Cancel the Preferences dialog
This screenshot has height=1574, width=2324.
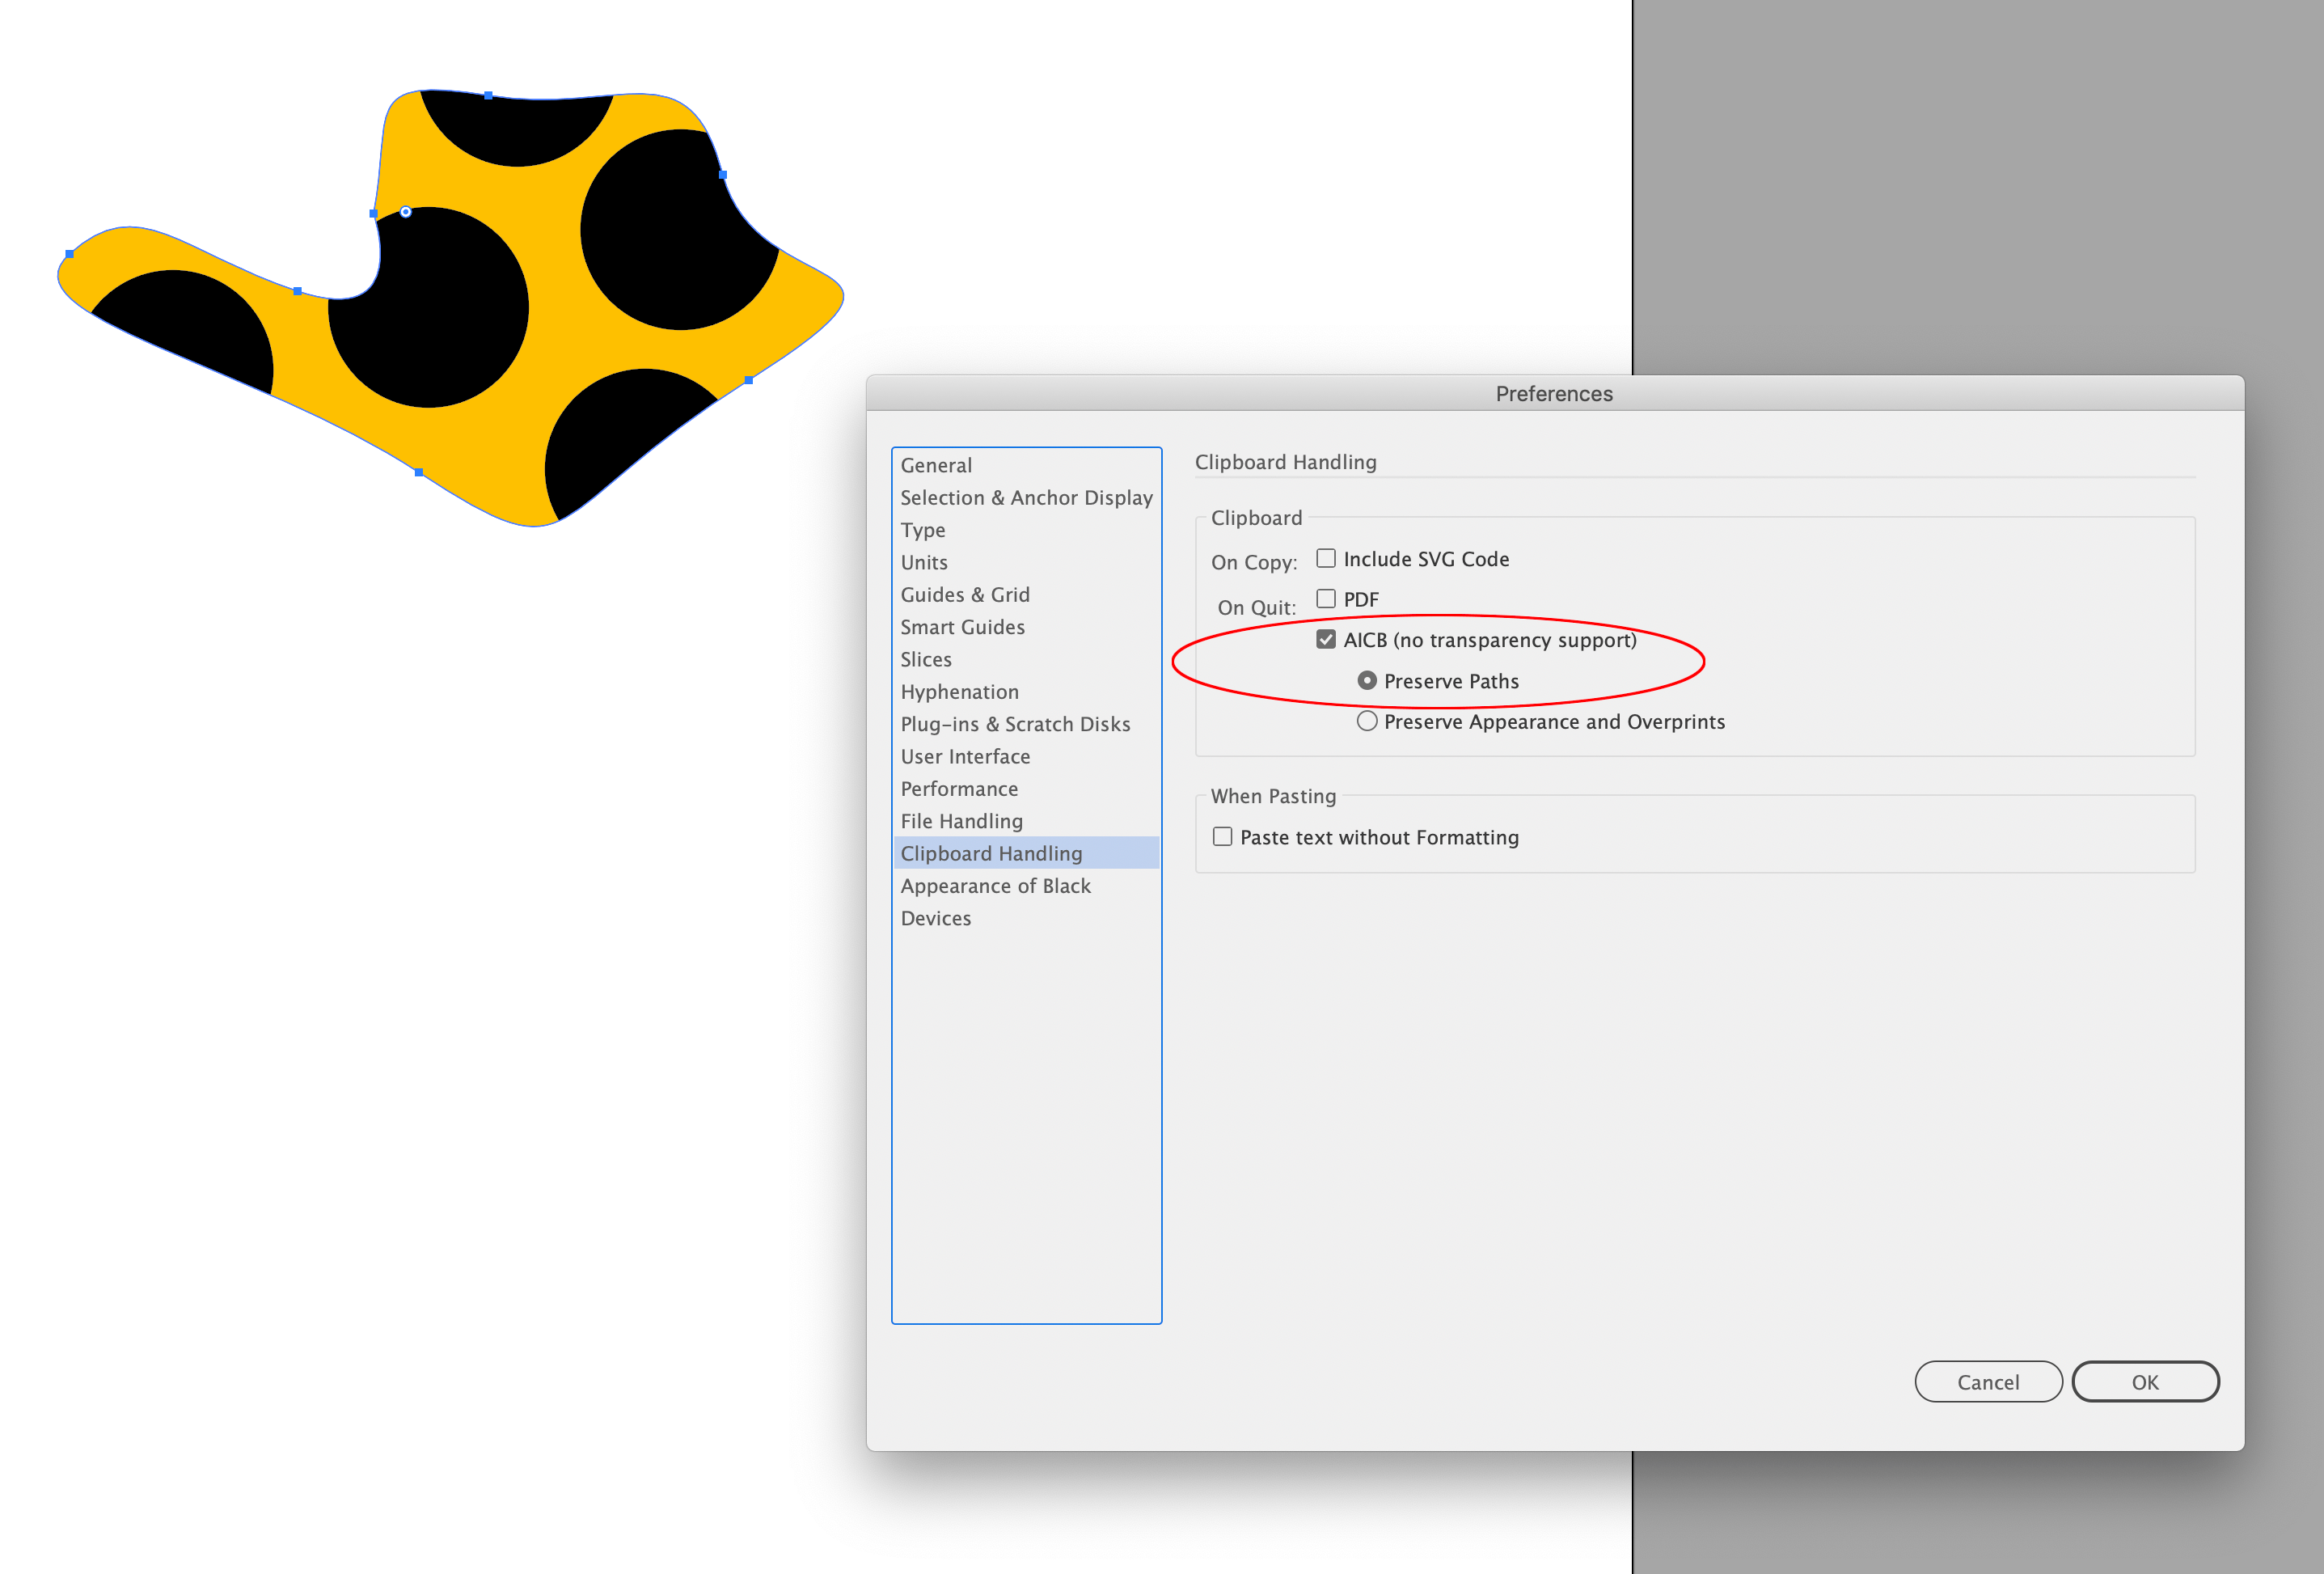tap(1988, 1381)
